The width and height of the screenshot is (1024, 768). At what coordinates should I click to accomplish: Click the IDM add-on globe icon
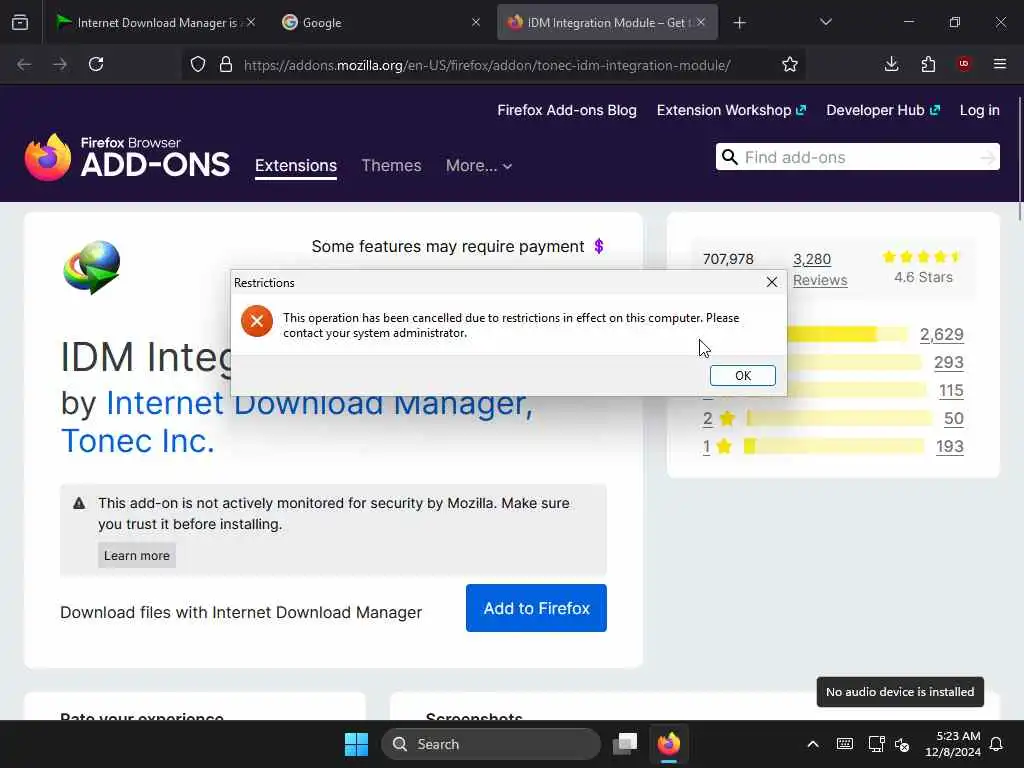(x=91, y=267)
